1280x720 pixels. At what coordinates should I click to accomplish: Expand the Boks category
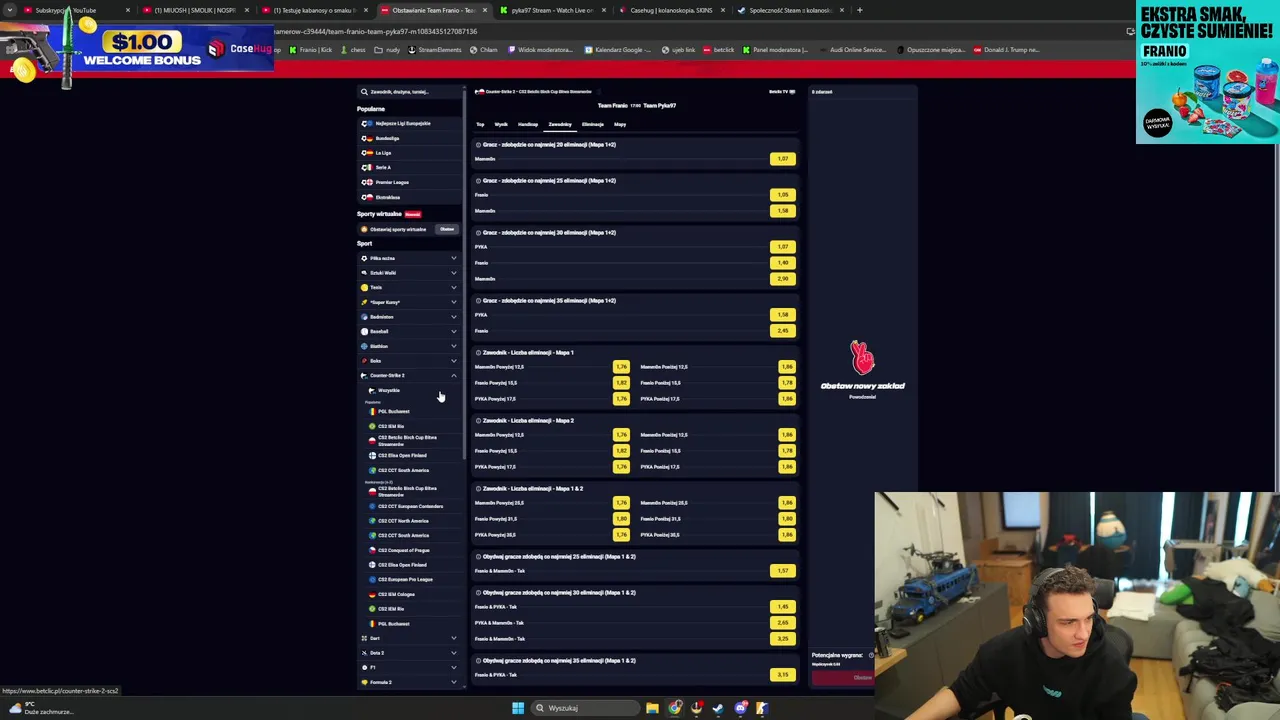[410, 361]
